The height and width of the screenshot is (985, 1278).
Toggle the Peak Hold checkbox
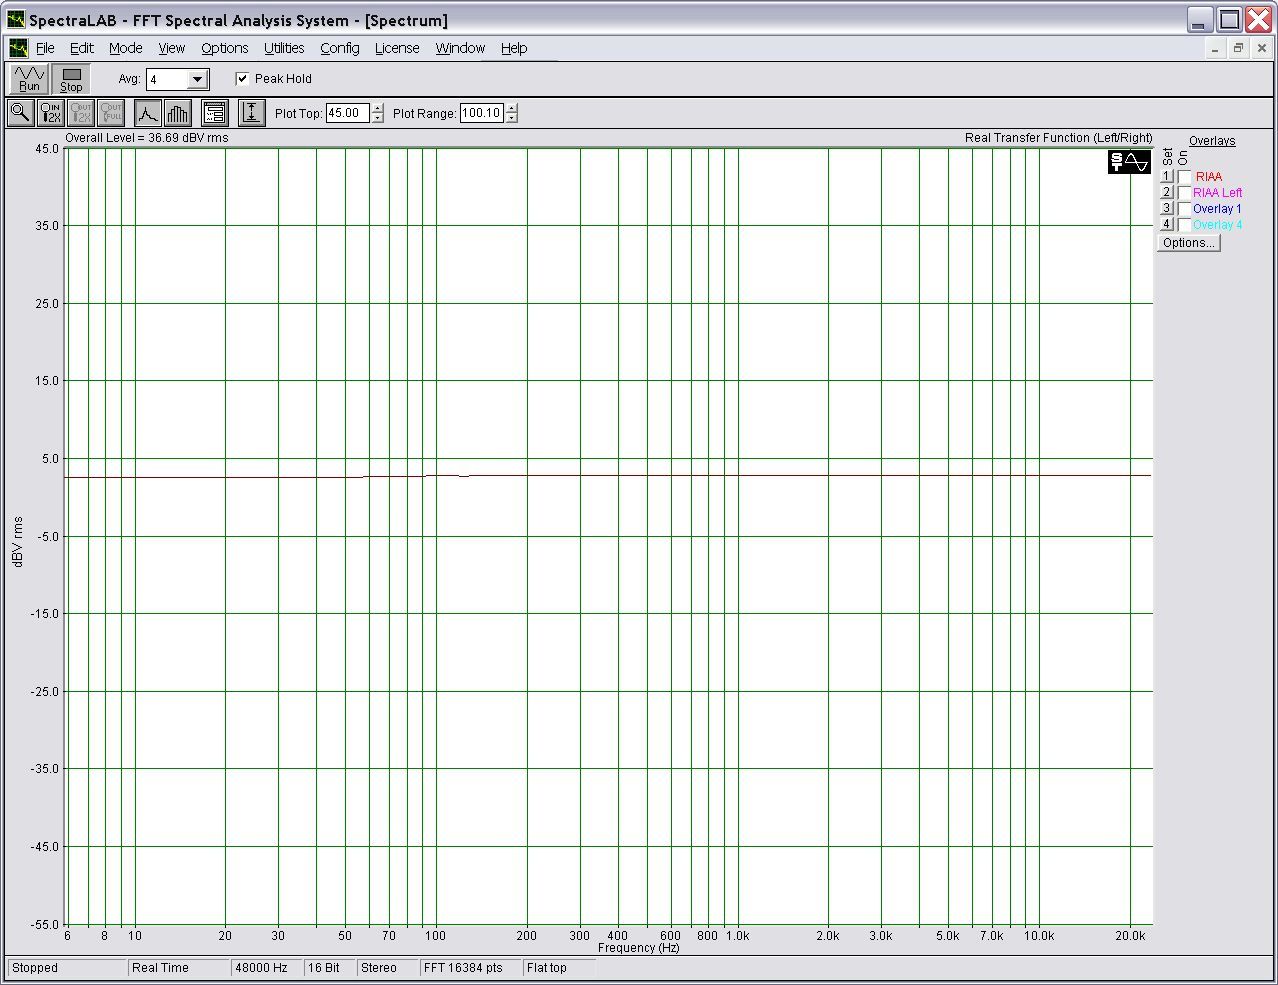pos(242,79)
